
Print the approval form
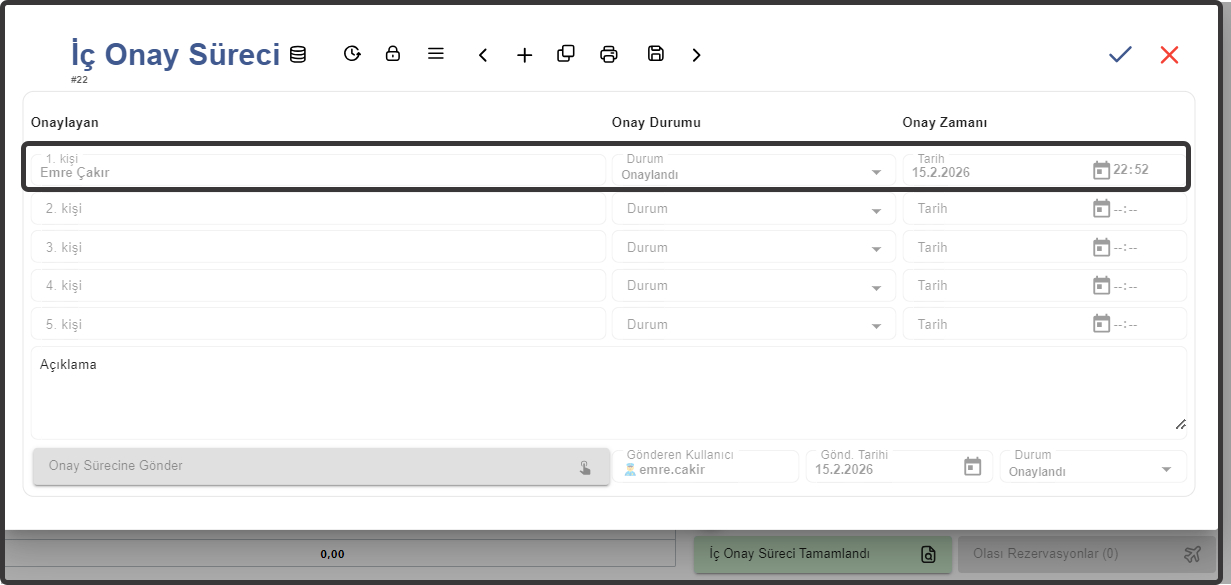point(609,55)
